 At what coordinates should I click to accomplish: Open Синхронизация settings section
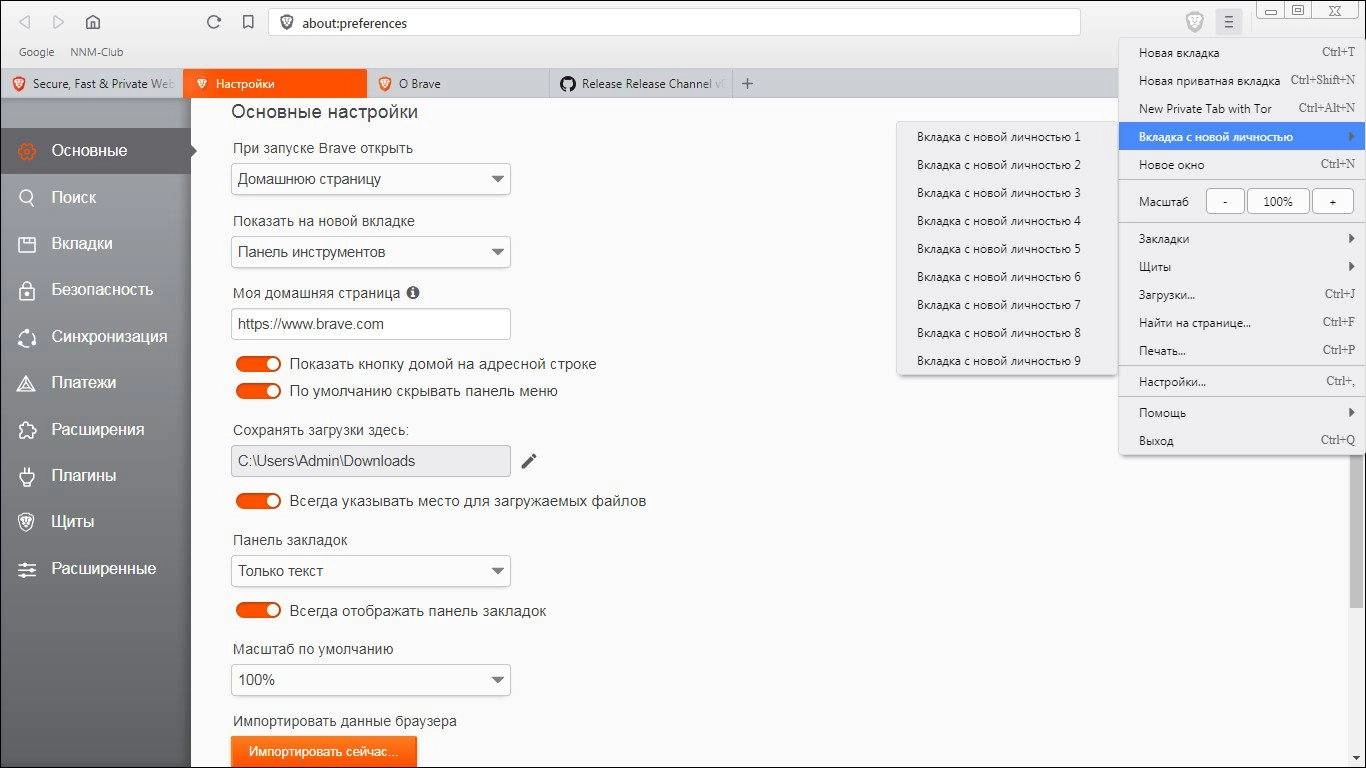pyautogui.click(x=95, y=336)
